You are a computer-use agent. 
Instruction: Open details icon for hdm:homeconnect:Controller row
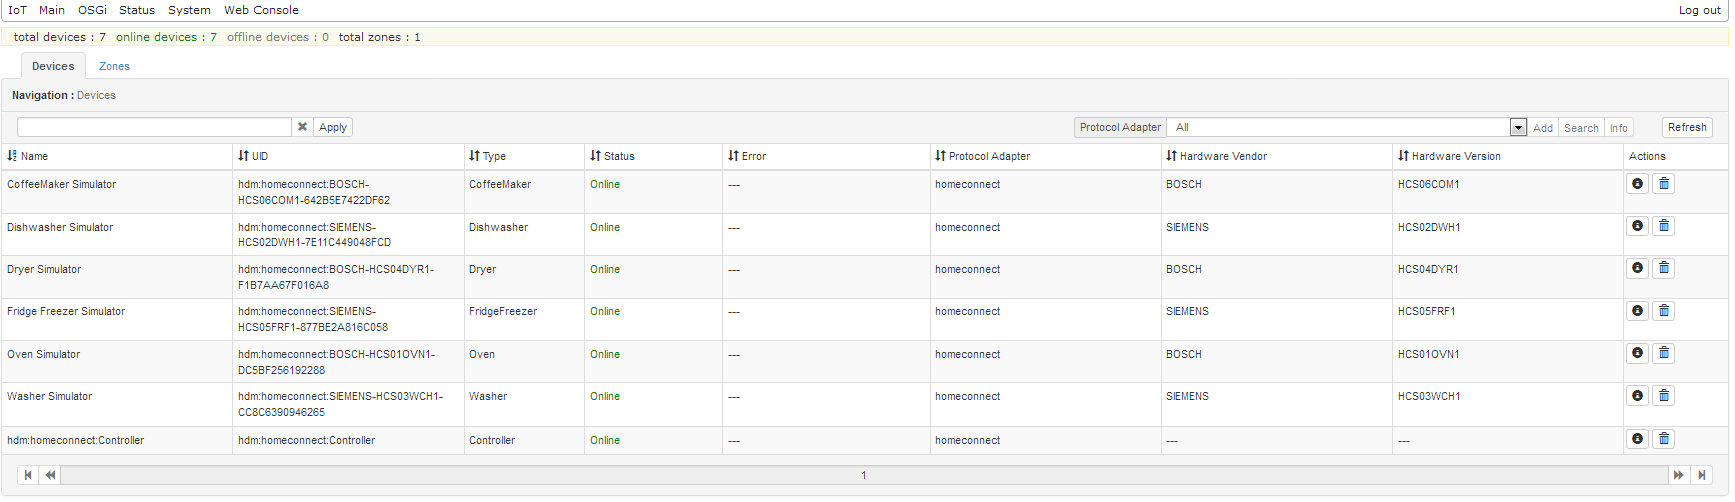coord(1637,439)
